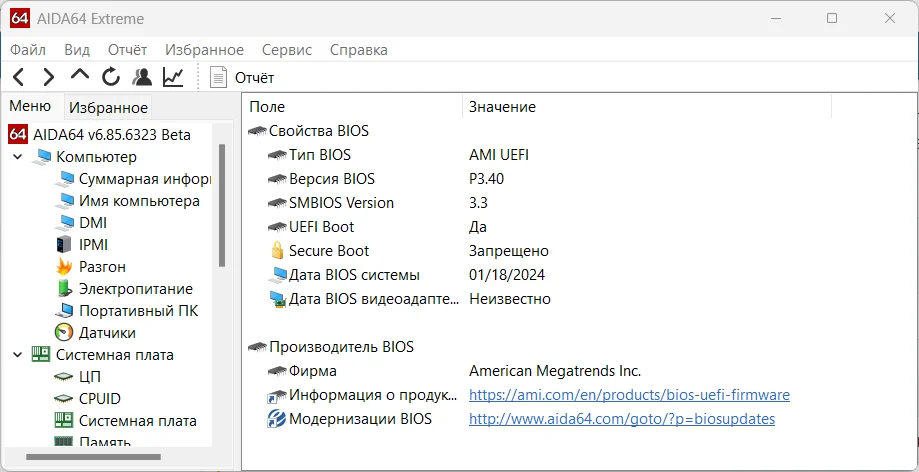Click the CPUID chip icon
Image resolution: width=919 pixels, height=472 pixels.
pyautogui.click(x=63, y=399)
